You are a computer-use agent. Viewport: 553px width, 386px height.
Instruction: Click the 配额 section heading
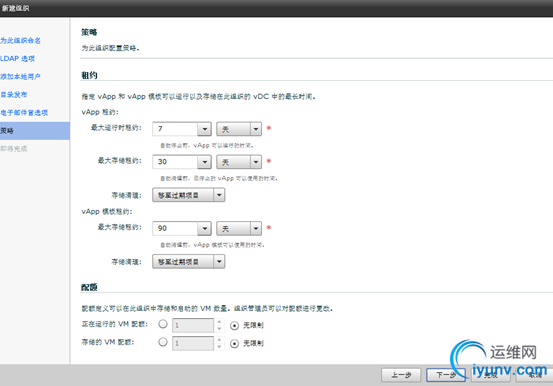click(x=89, y=287)
